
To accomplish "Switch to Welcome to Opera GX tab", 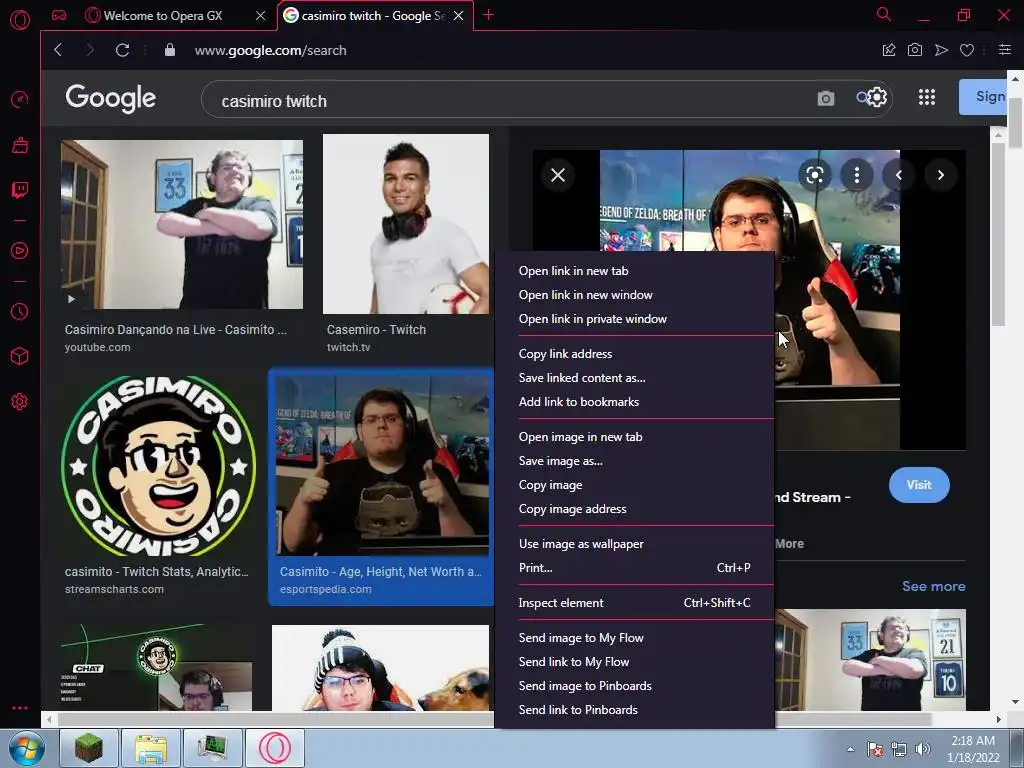I will (163, 16).
